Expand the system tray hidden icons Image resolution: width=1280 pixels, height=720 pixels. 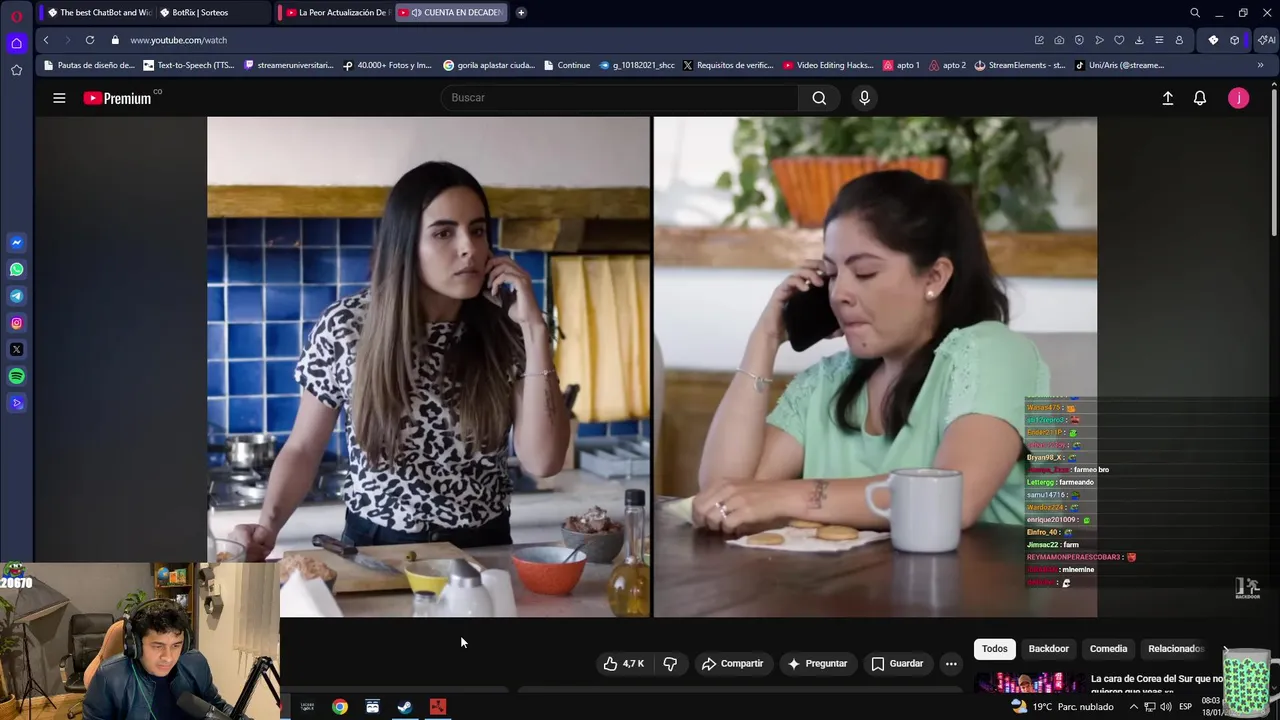pos(1133,707)
